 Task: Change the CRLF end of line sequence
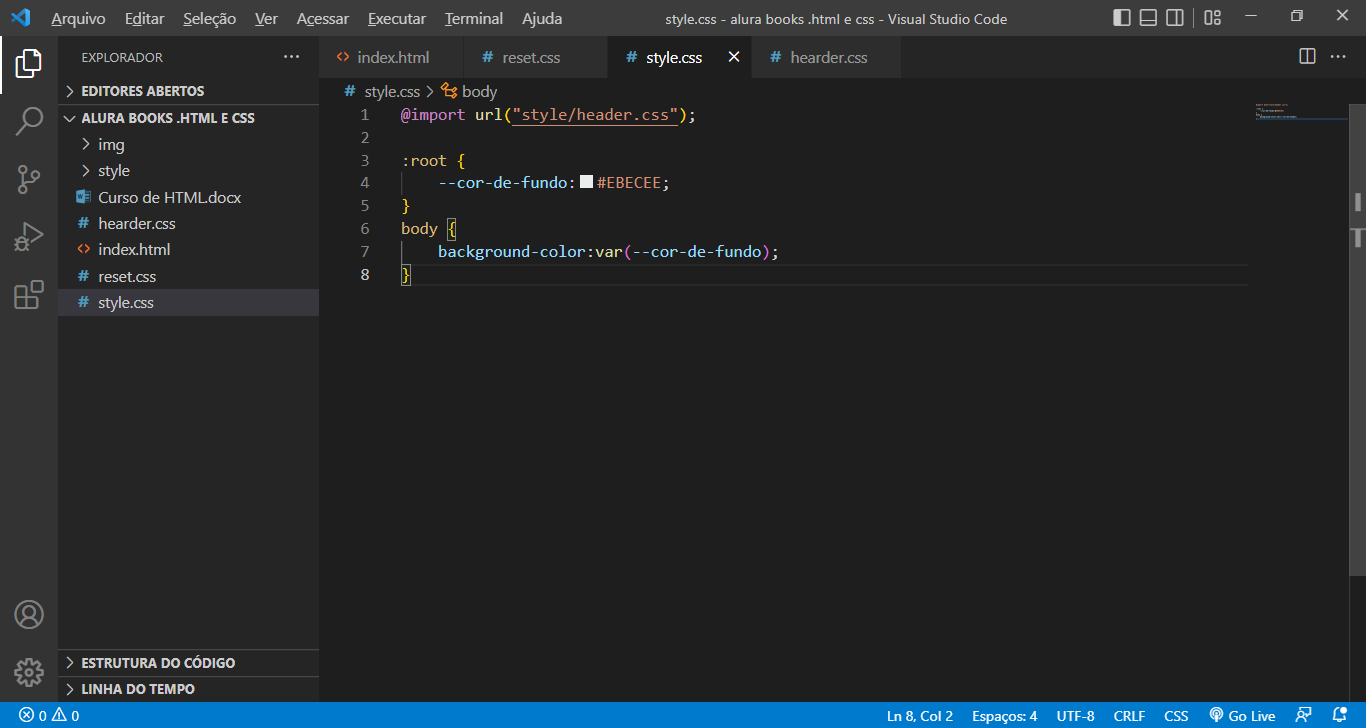pyautogui.click(x=1129, y=716)
